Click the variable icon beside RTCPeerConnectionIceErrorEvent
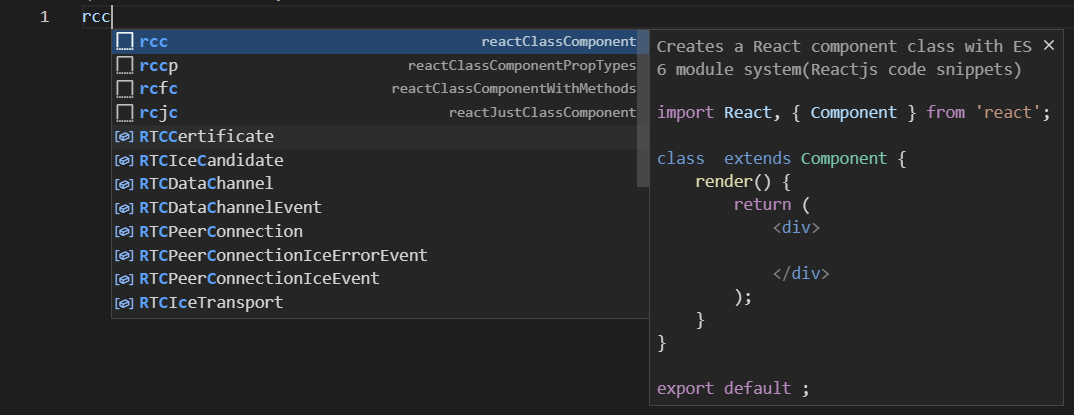 point(125,255)
